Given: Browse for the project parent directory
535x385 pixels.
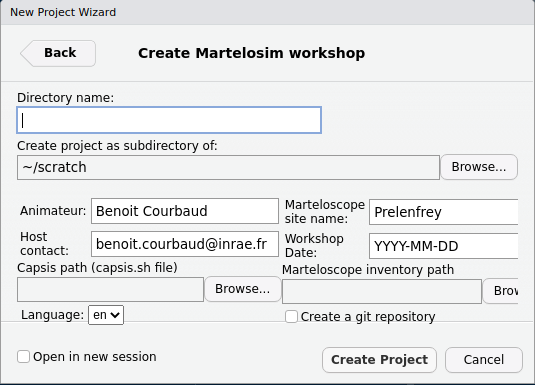Looking at the screenshot, I should [479, 167].
